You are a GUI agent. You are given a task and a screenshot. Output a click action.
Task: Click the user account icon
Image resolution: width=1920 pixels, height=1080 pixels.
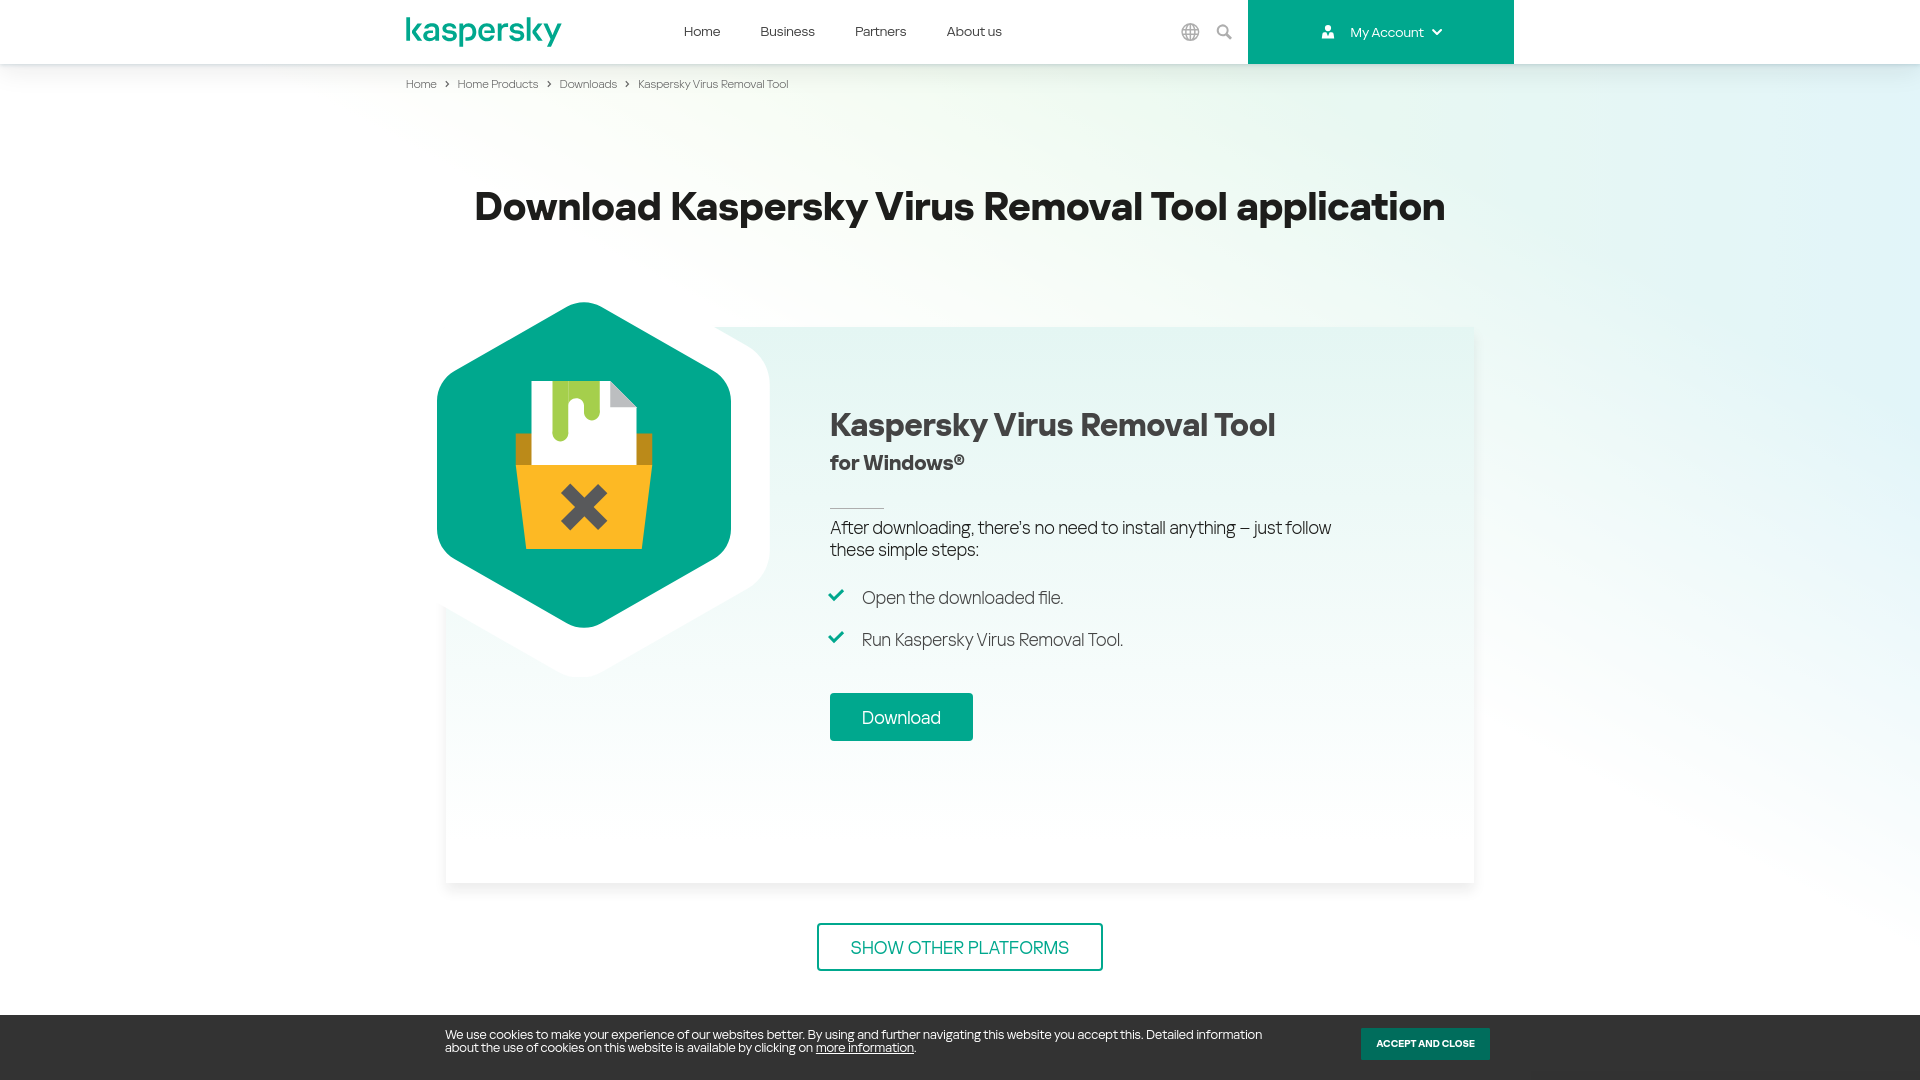(1328, 32)
